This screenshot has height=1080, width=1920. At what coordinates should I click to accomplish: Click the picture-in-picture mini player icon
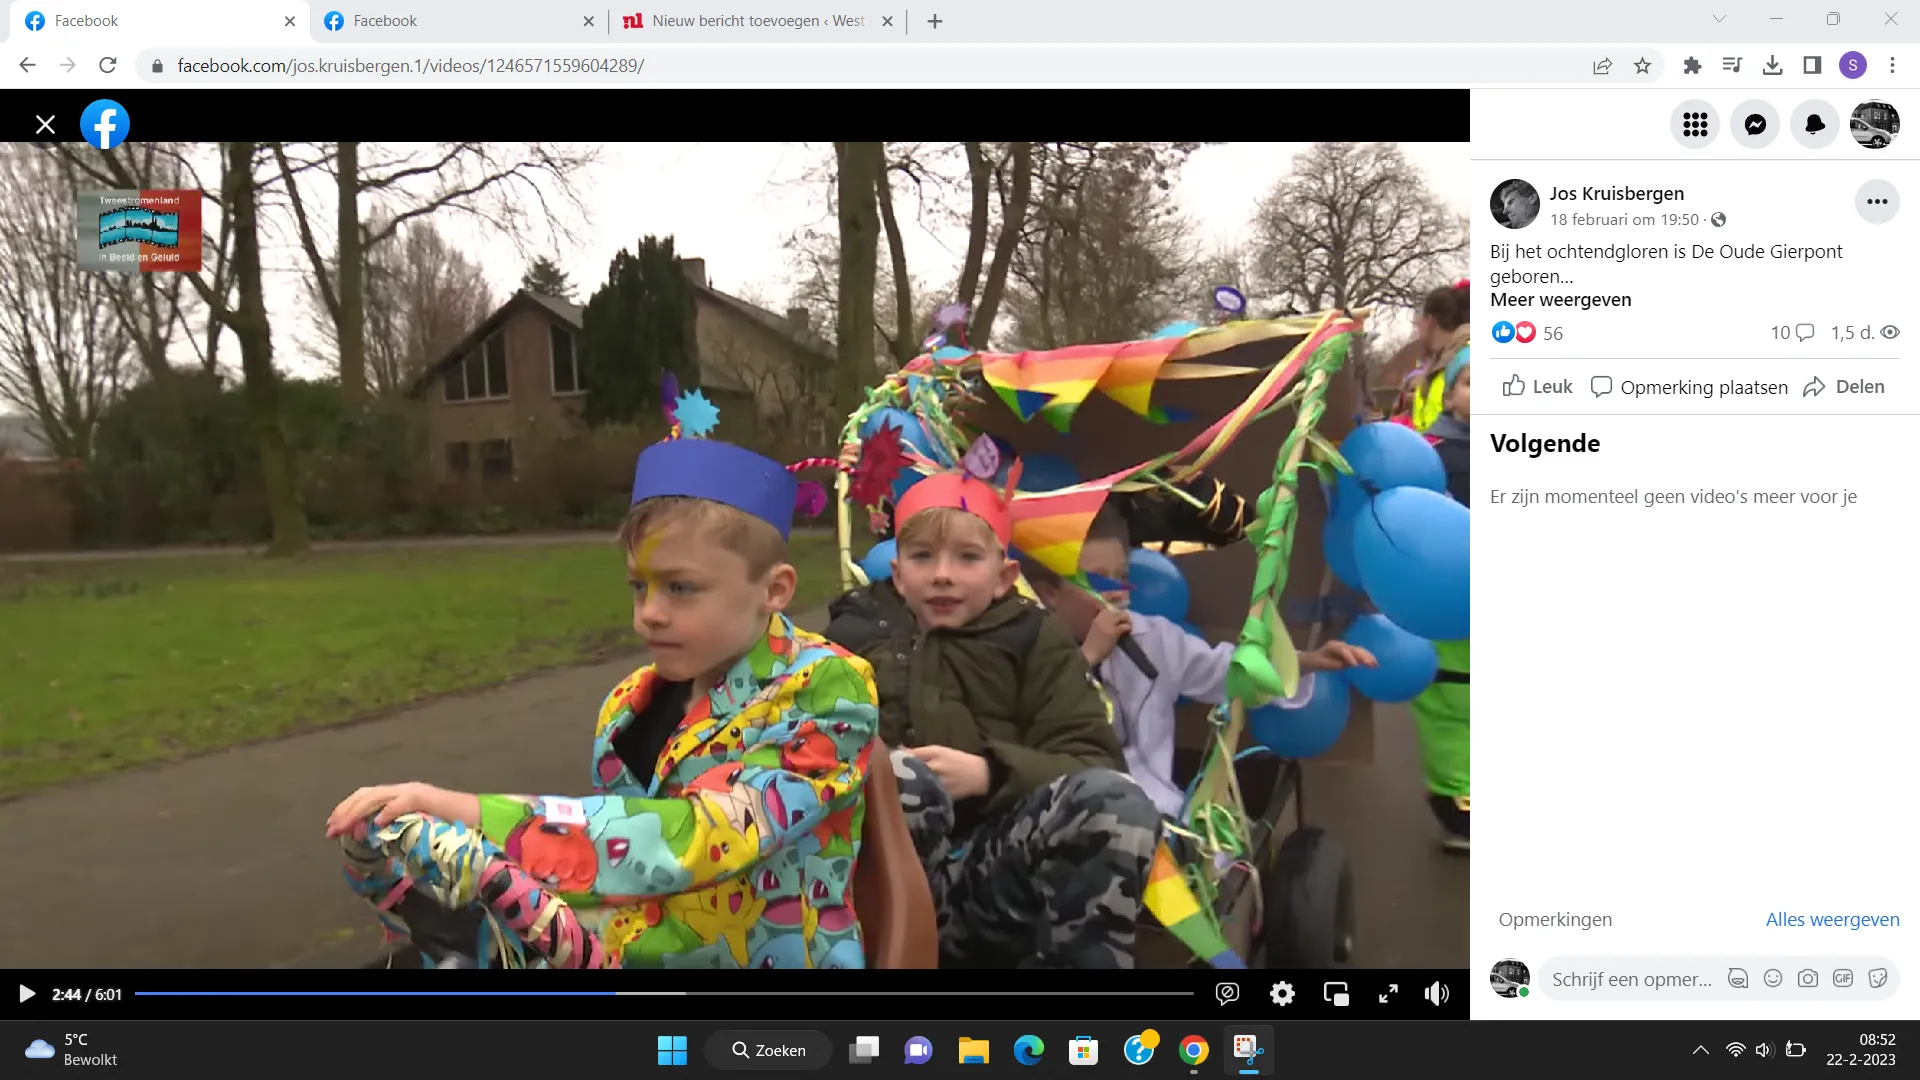tap(1336, 993)
